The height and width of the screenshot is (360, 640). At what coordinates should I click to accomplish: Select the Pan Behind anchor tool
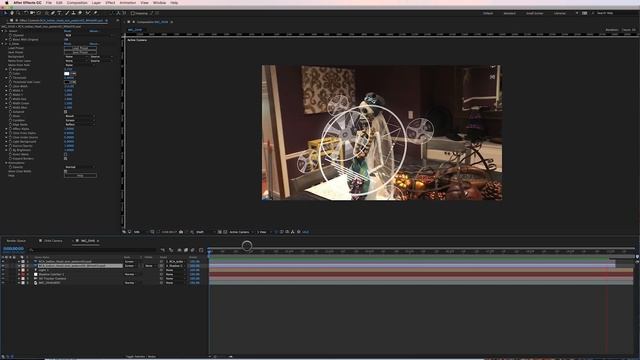tap(39, 13)
